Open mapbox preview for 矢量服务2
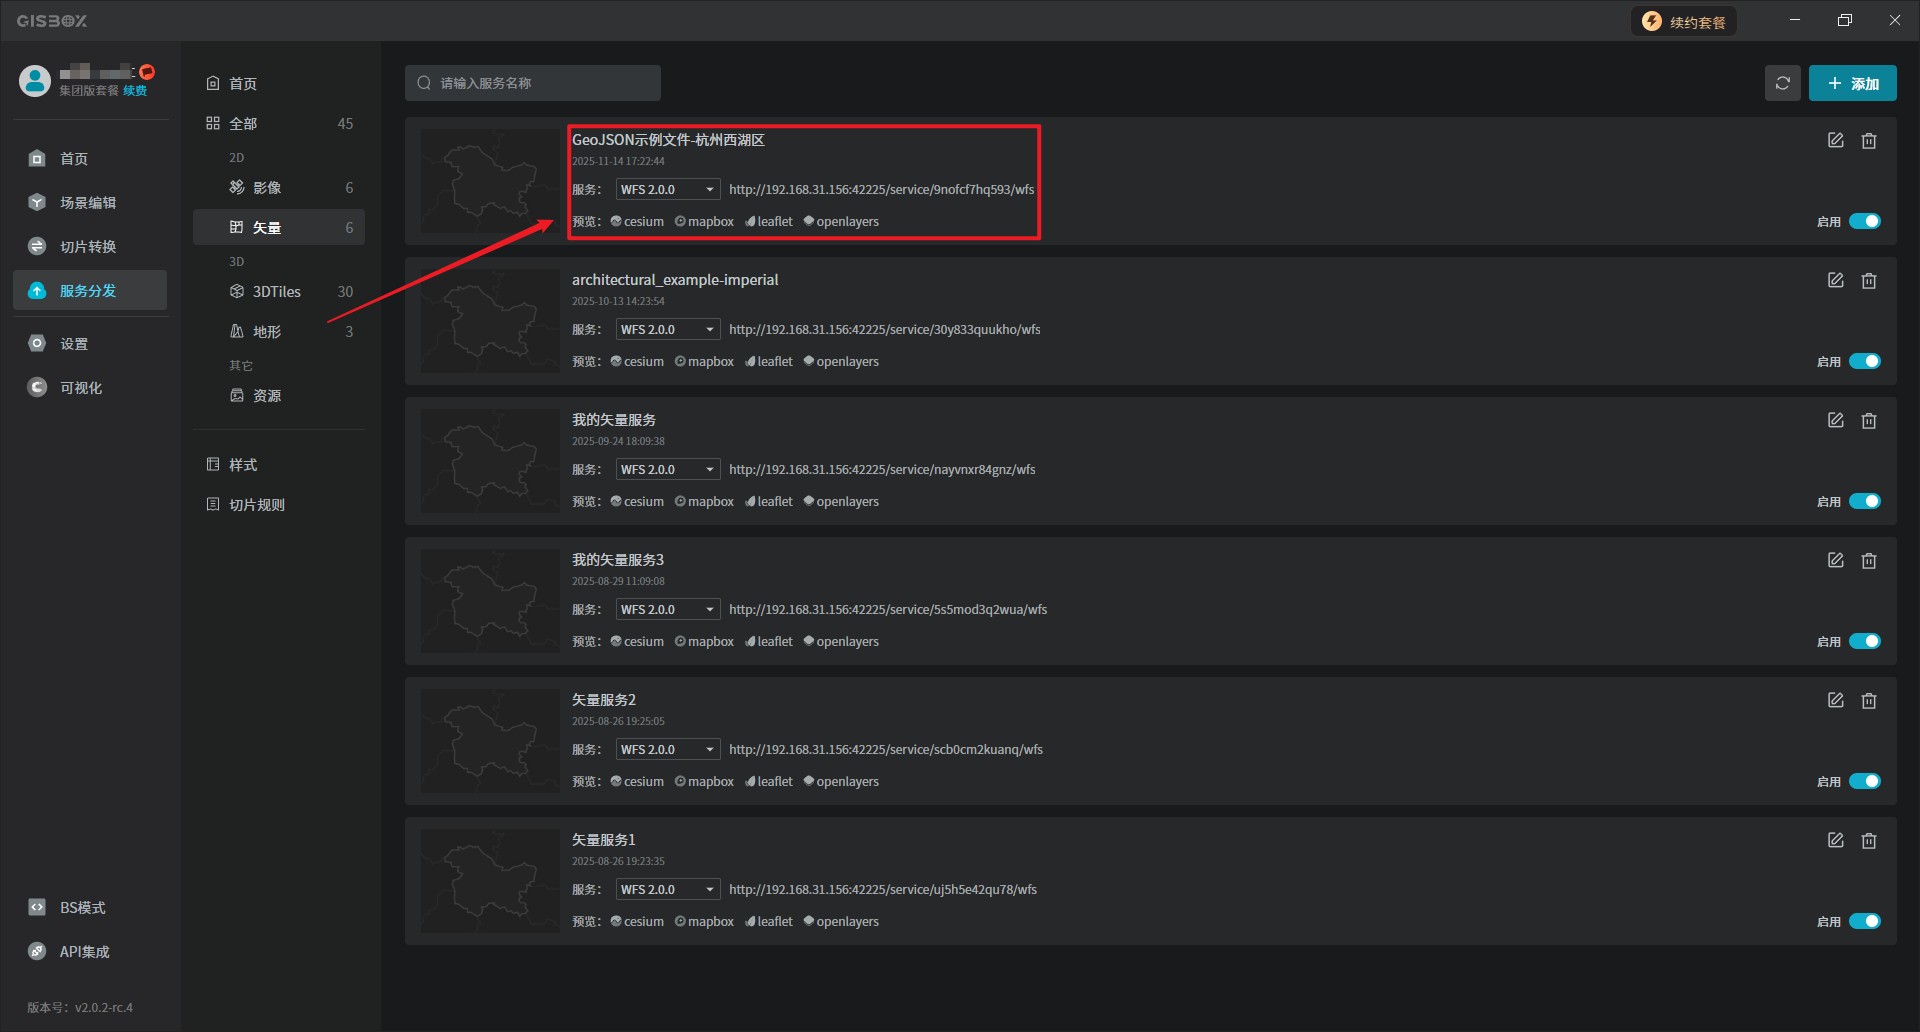1920x1032 pixels. 704,782
